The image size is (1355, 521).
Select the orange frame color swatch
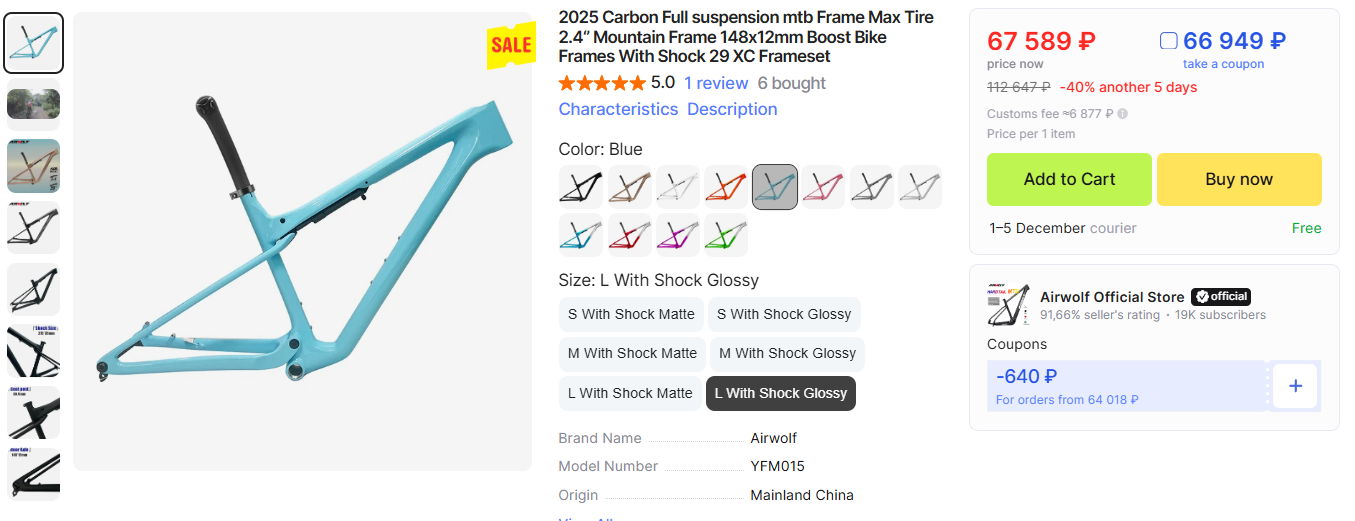[x=726, y=187]
